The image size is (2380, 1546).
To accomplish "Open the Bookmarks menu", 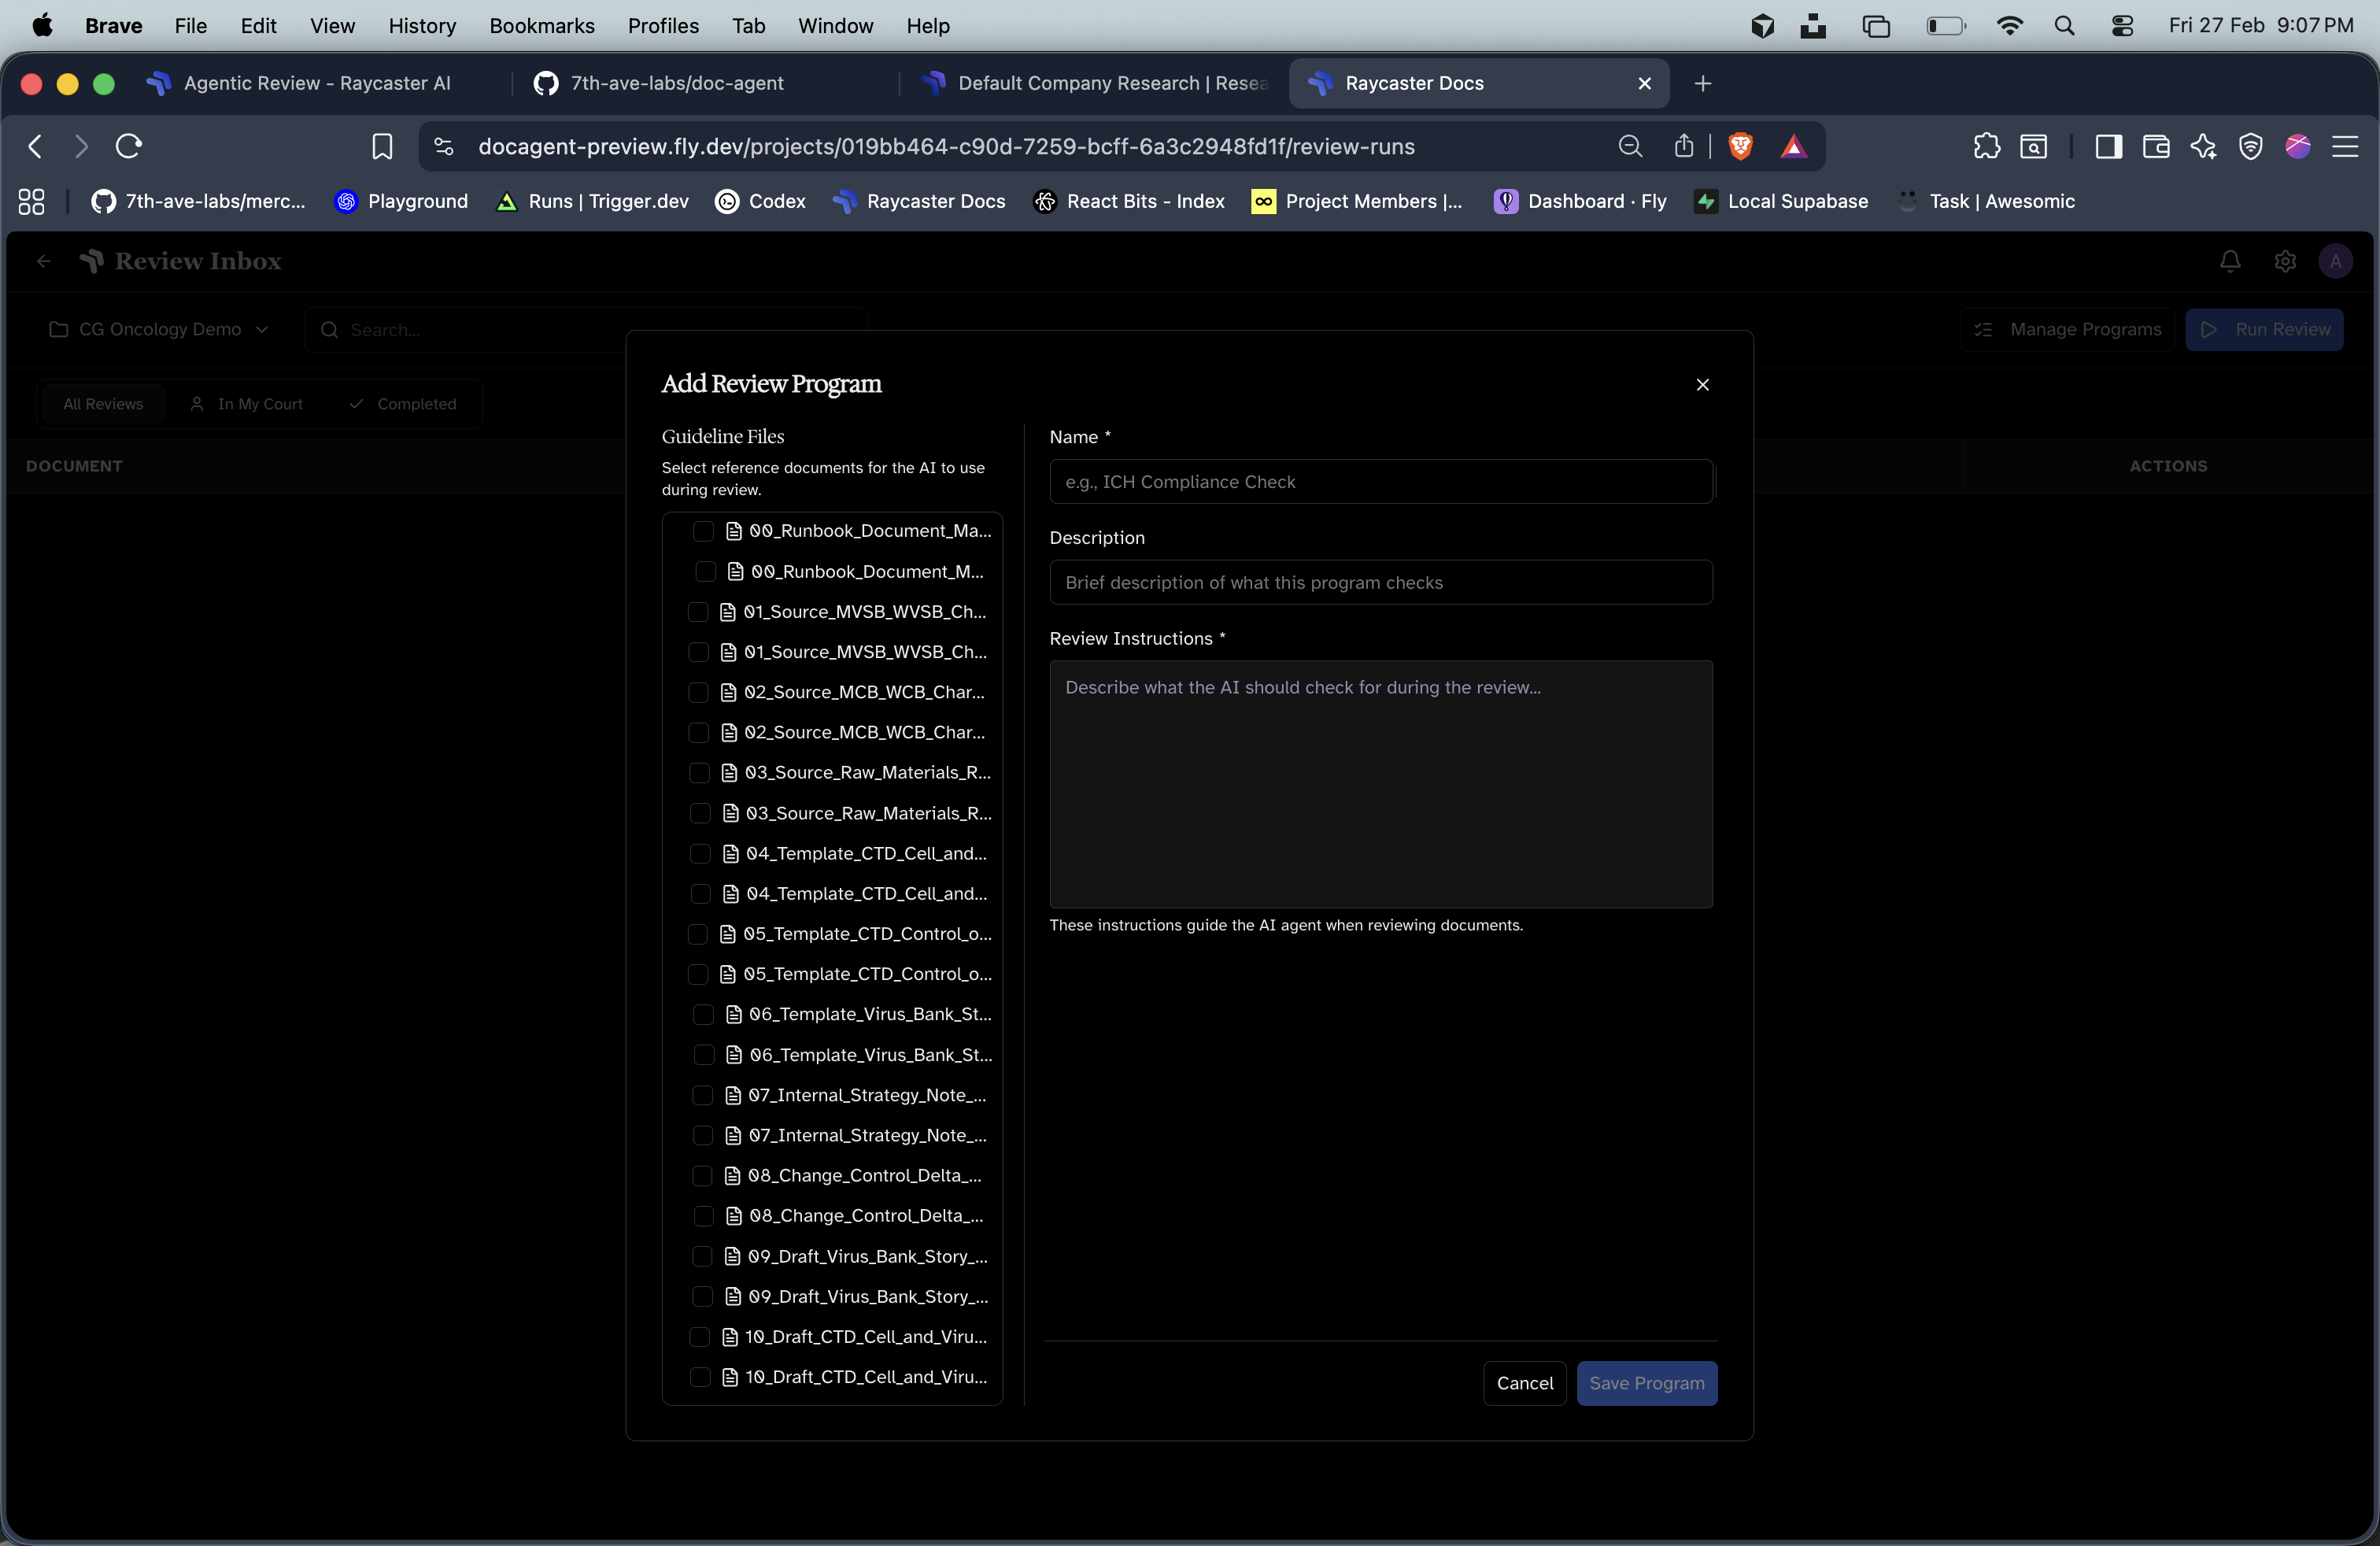I will click(541, 26).
